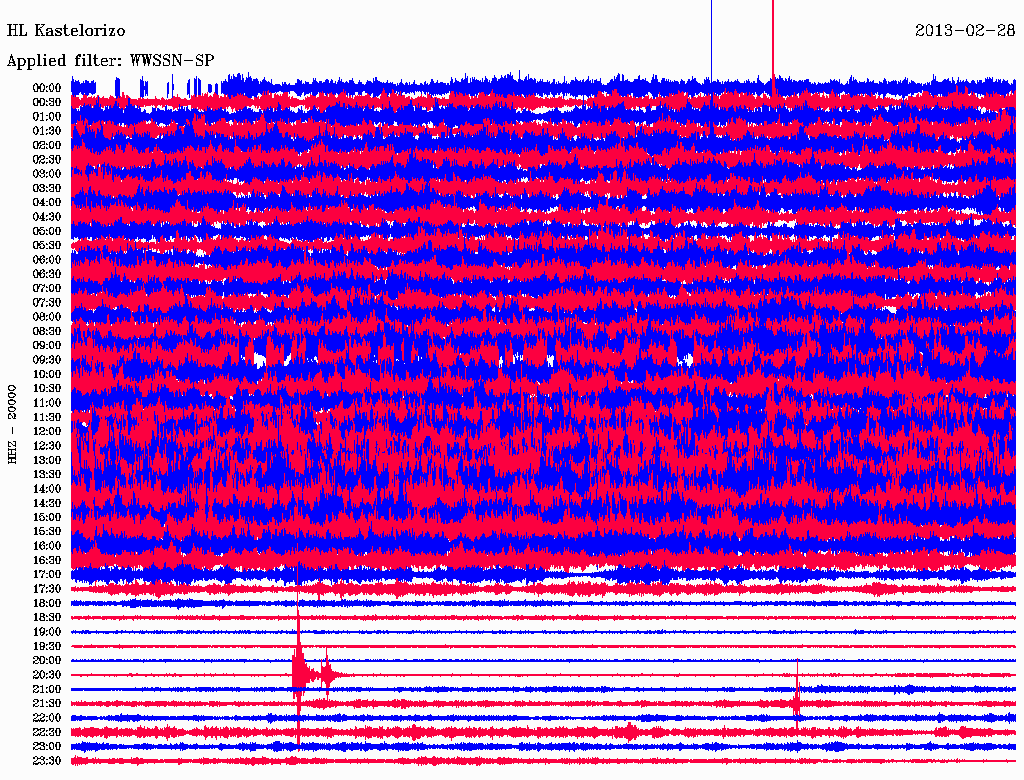The width and height of the screenshot is (1024, 780).
Task: Click the 10:00 time label
Action: pos(47,374)
